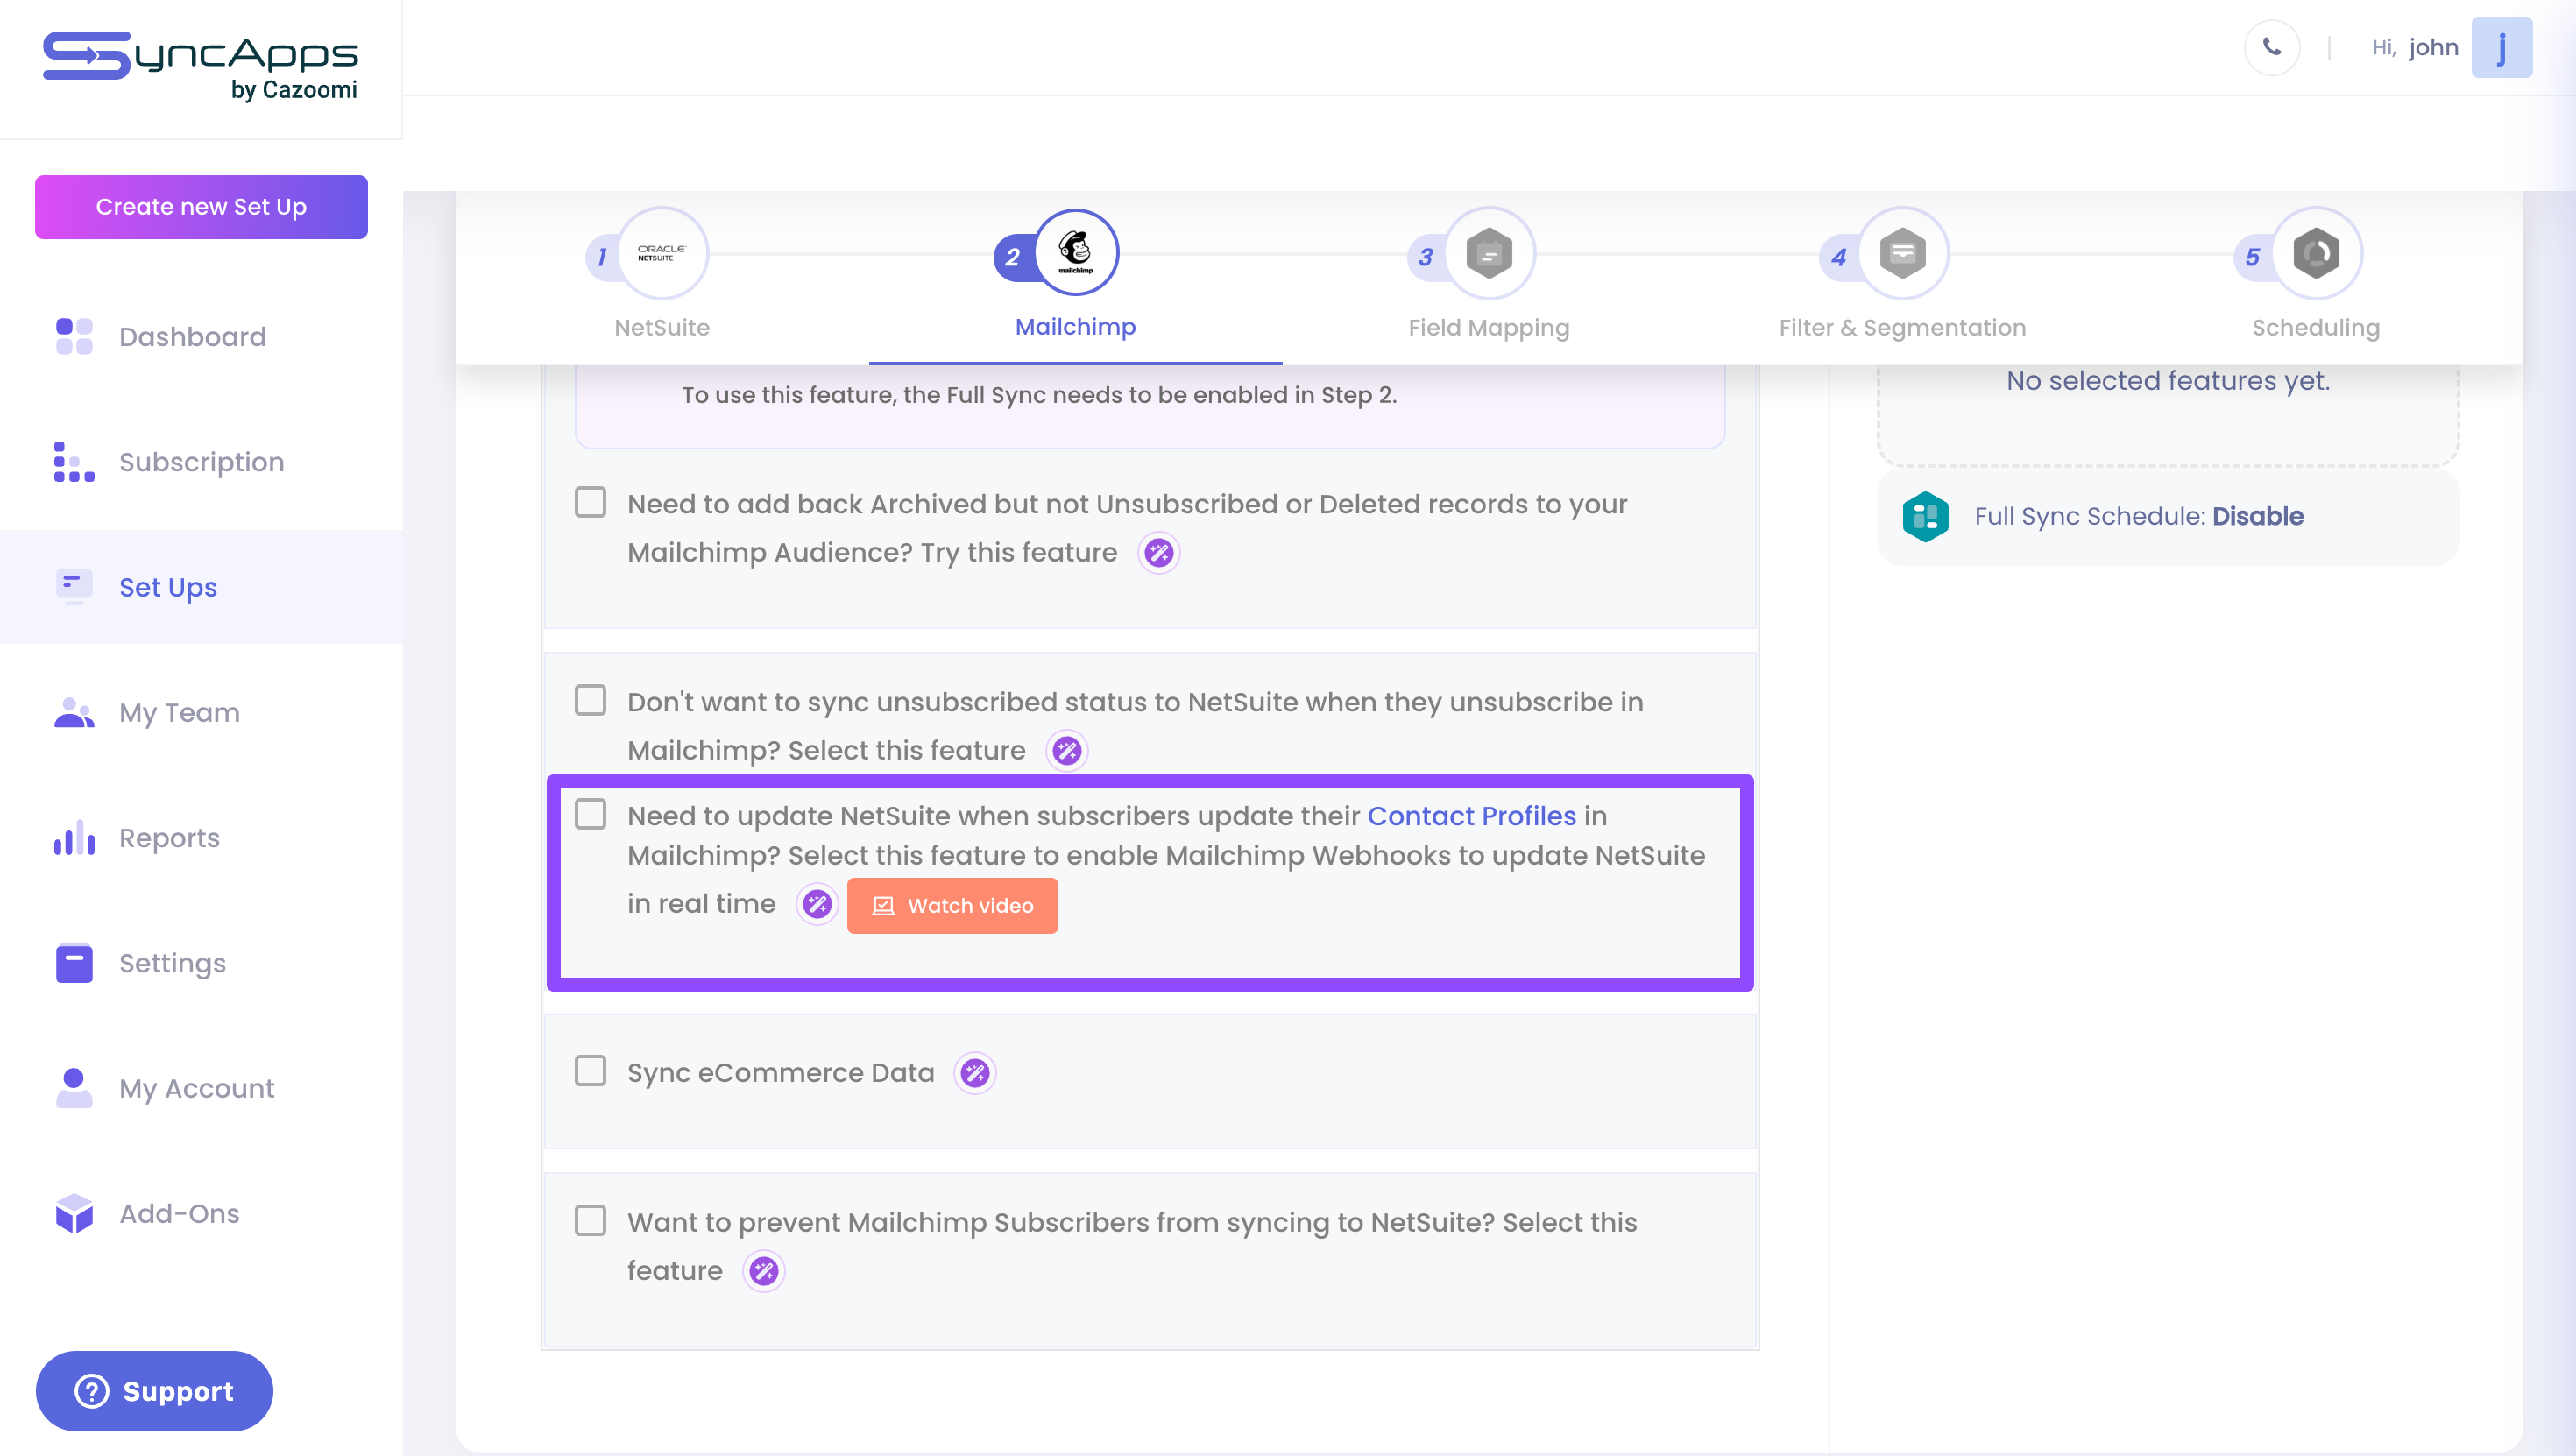
Task: Click info icon after 'in real time'
Action: click(817, 904)
